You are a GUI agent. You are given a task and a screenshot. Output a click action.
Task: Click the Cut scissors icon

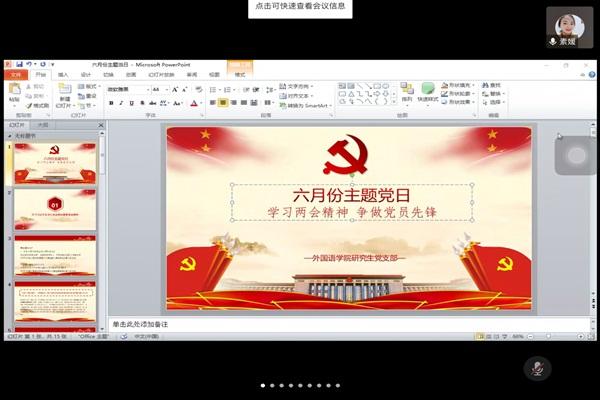pyautogui.click(x=28, y=87)
